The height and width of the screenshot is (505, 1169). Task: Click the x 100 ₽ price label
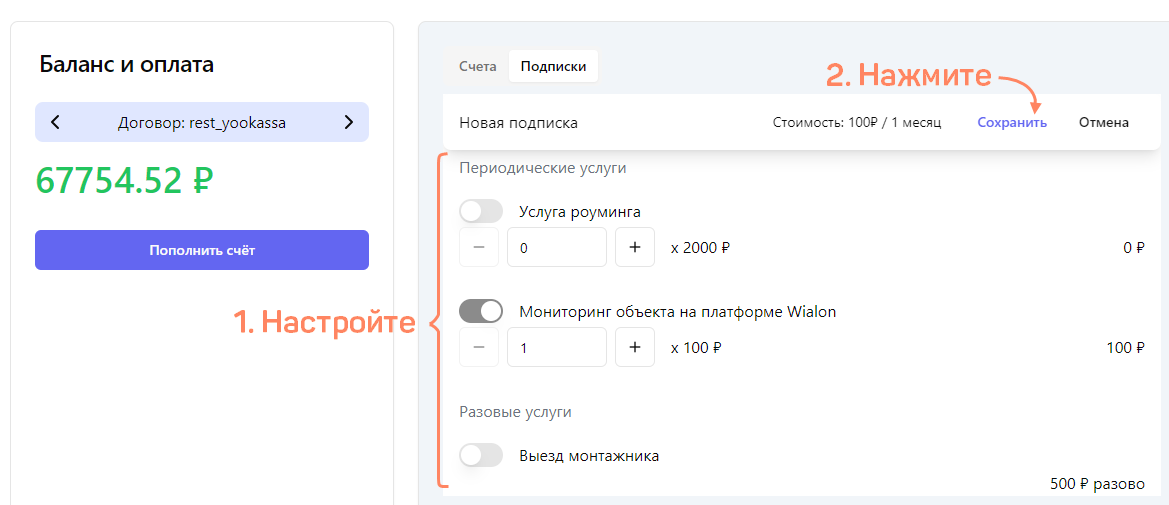(696, 348)
